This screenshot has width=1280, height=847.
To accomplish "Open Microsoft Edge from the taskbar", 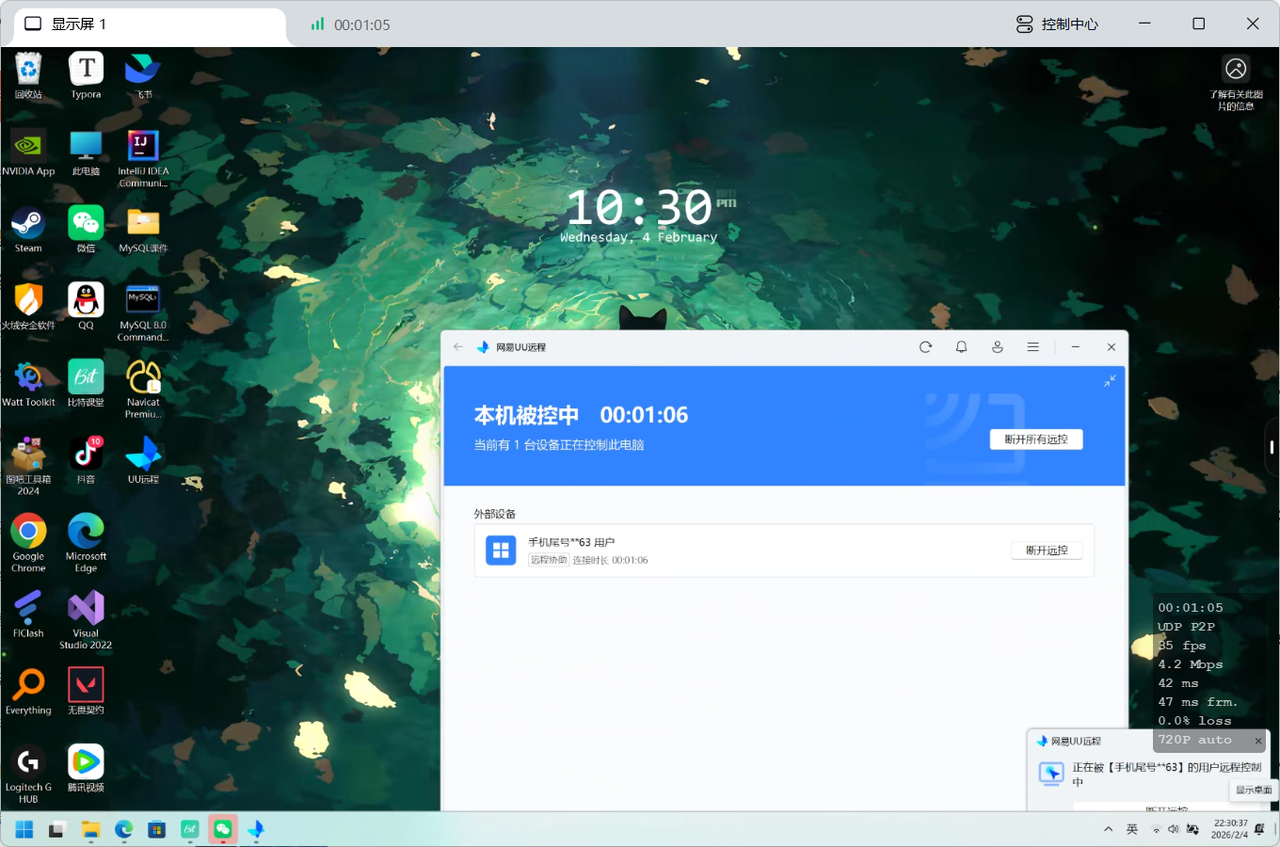I will [x=124, y=829].
